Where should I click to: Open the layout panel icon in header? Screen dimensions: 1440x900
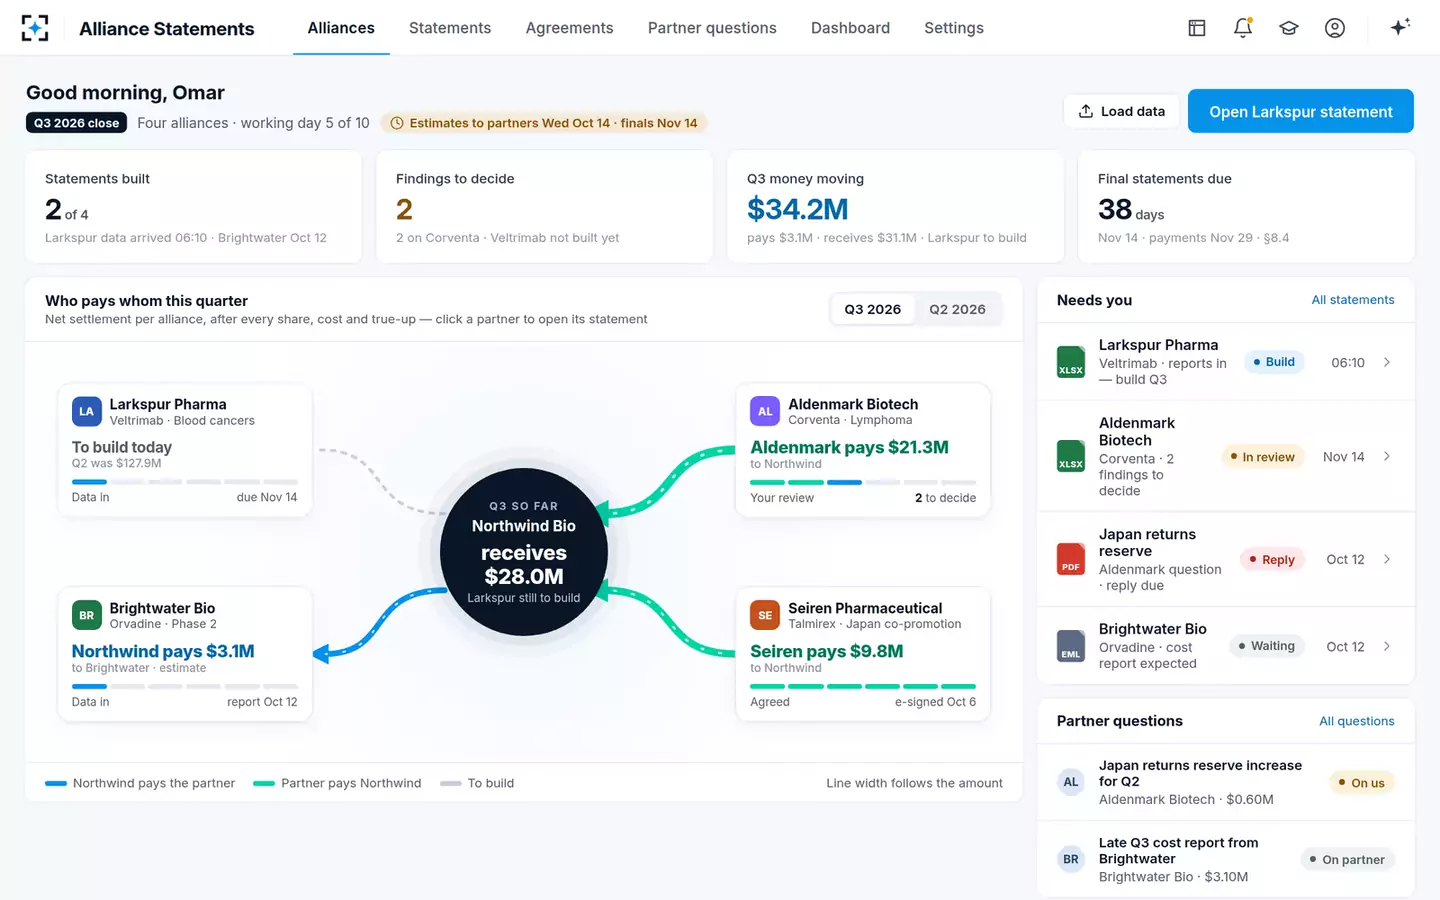point(1197,28)
